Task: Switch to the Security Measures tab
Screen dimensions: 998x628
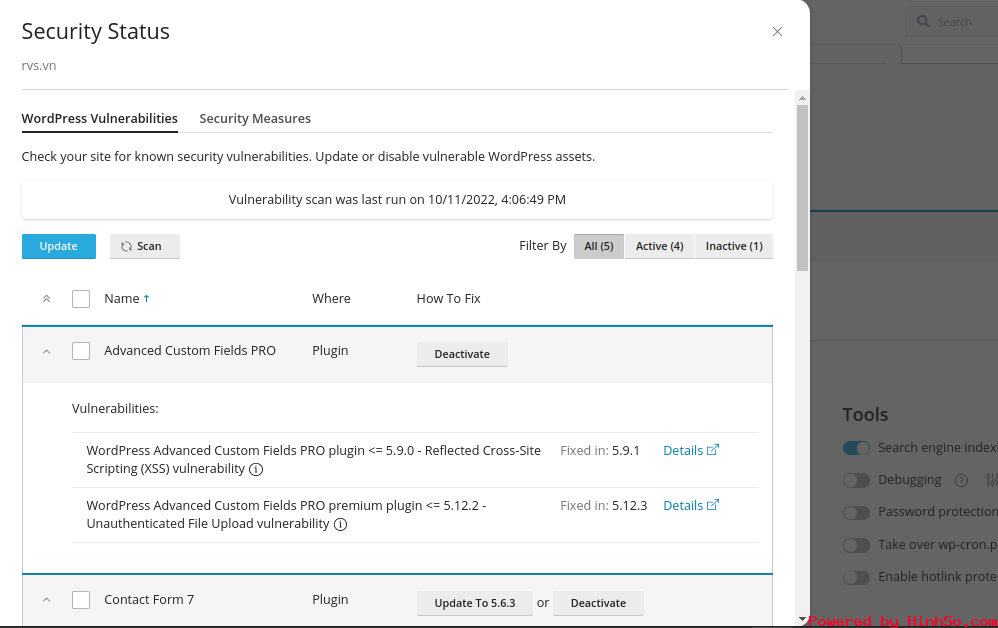Action: click(x=255, y=118)
